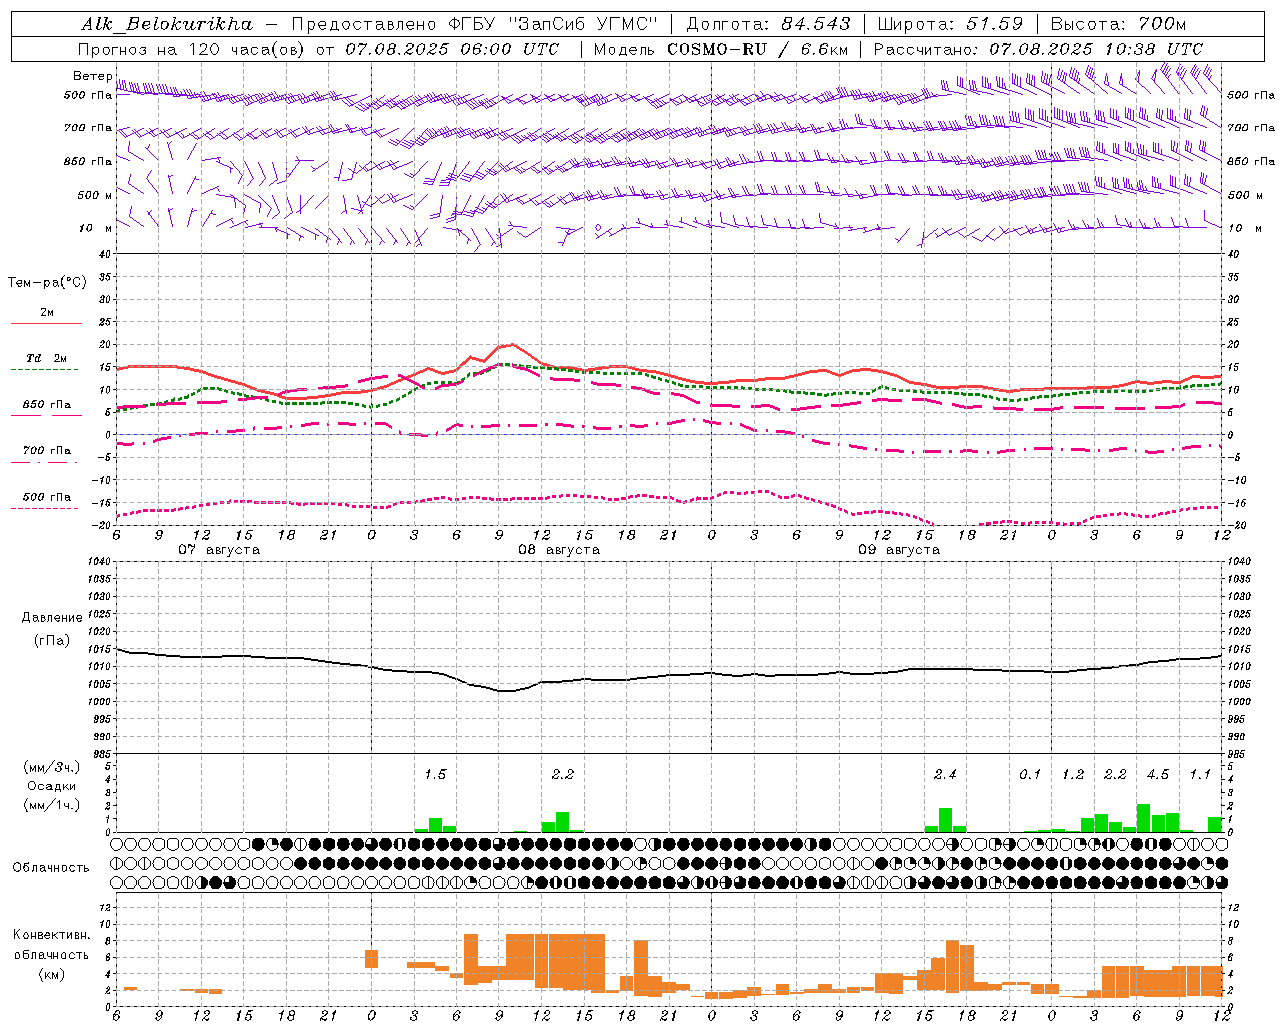
Task: Click the Ветер panel label
Action: tap(92, 76)
